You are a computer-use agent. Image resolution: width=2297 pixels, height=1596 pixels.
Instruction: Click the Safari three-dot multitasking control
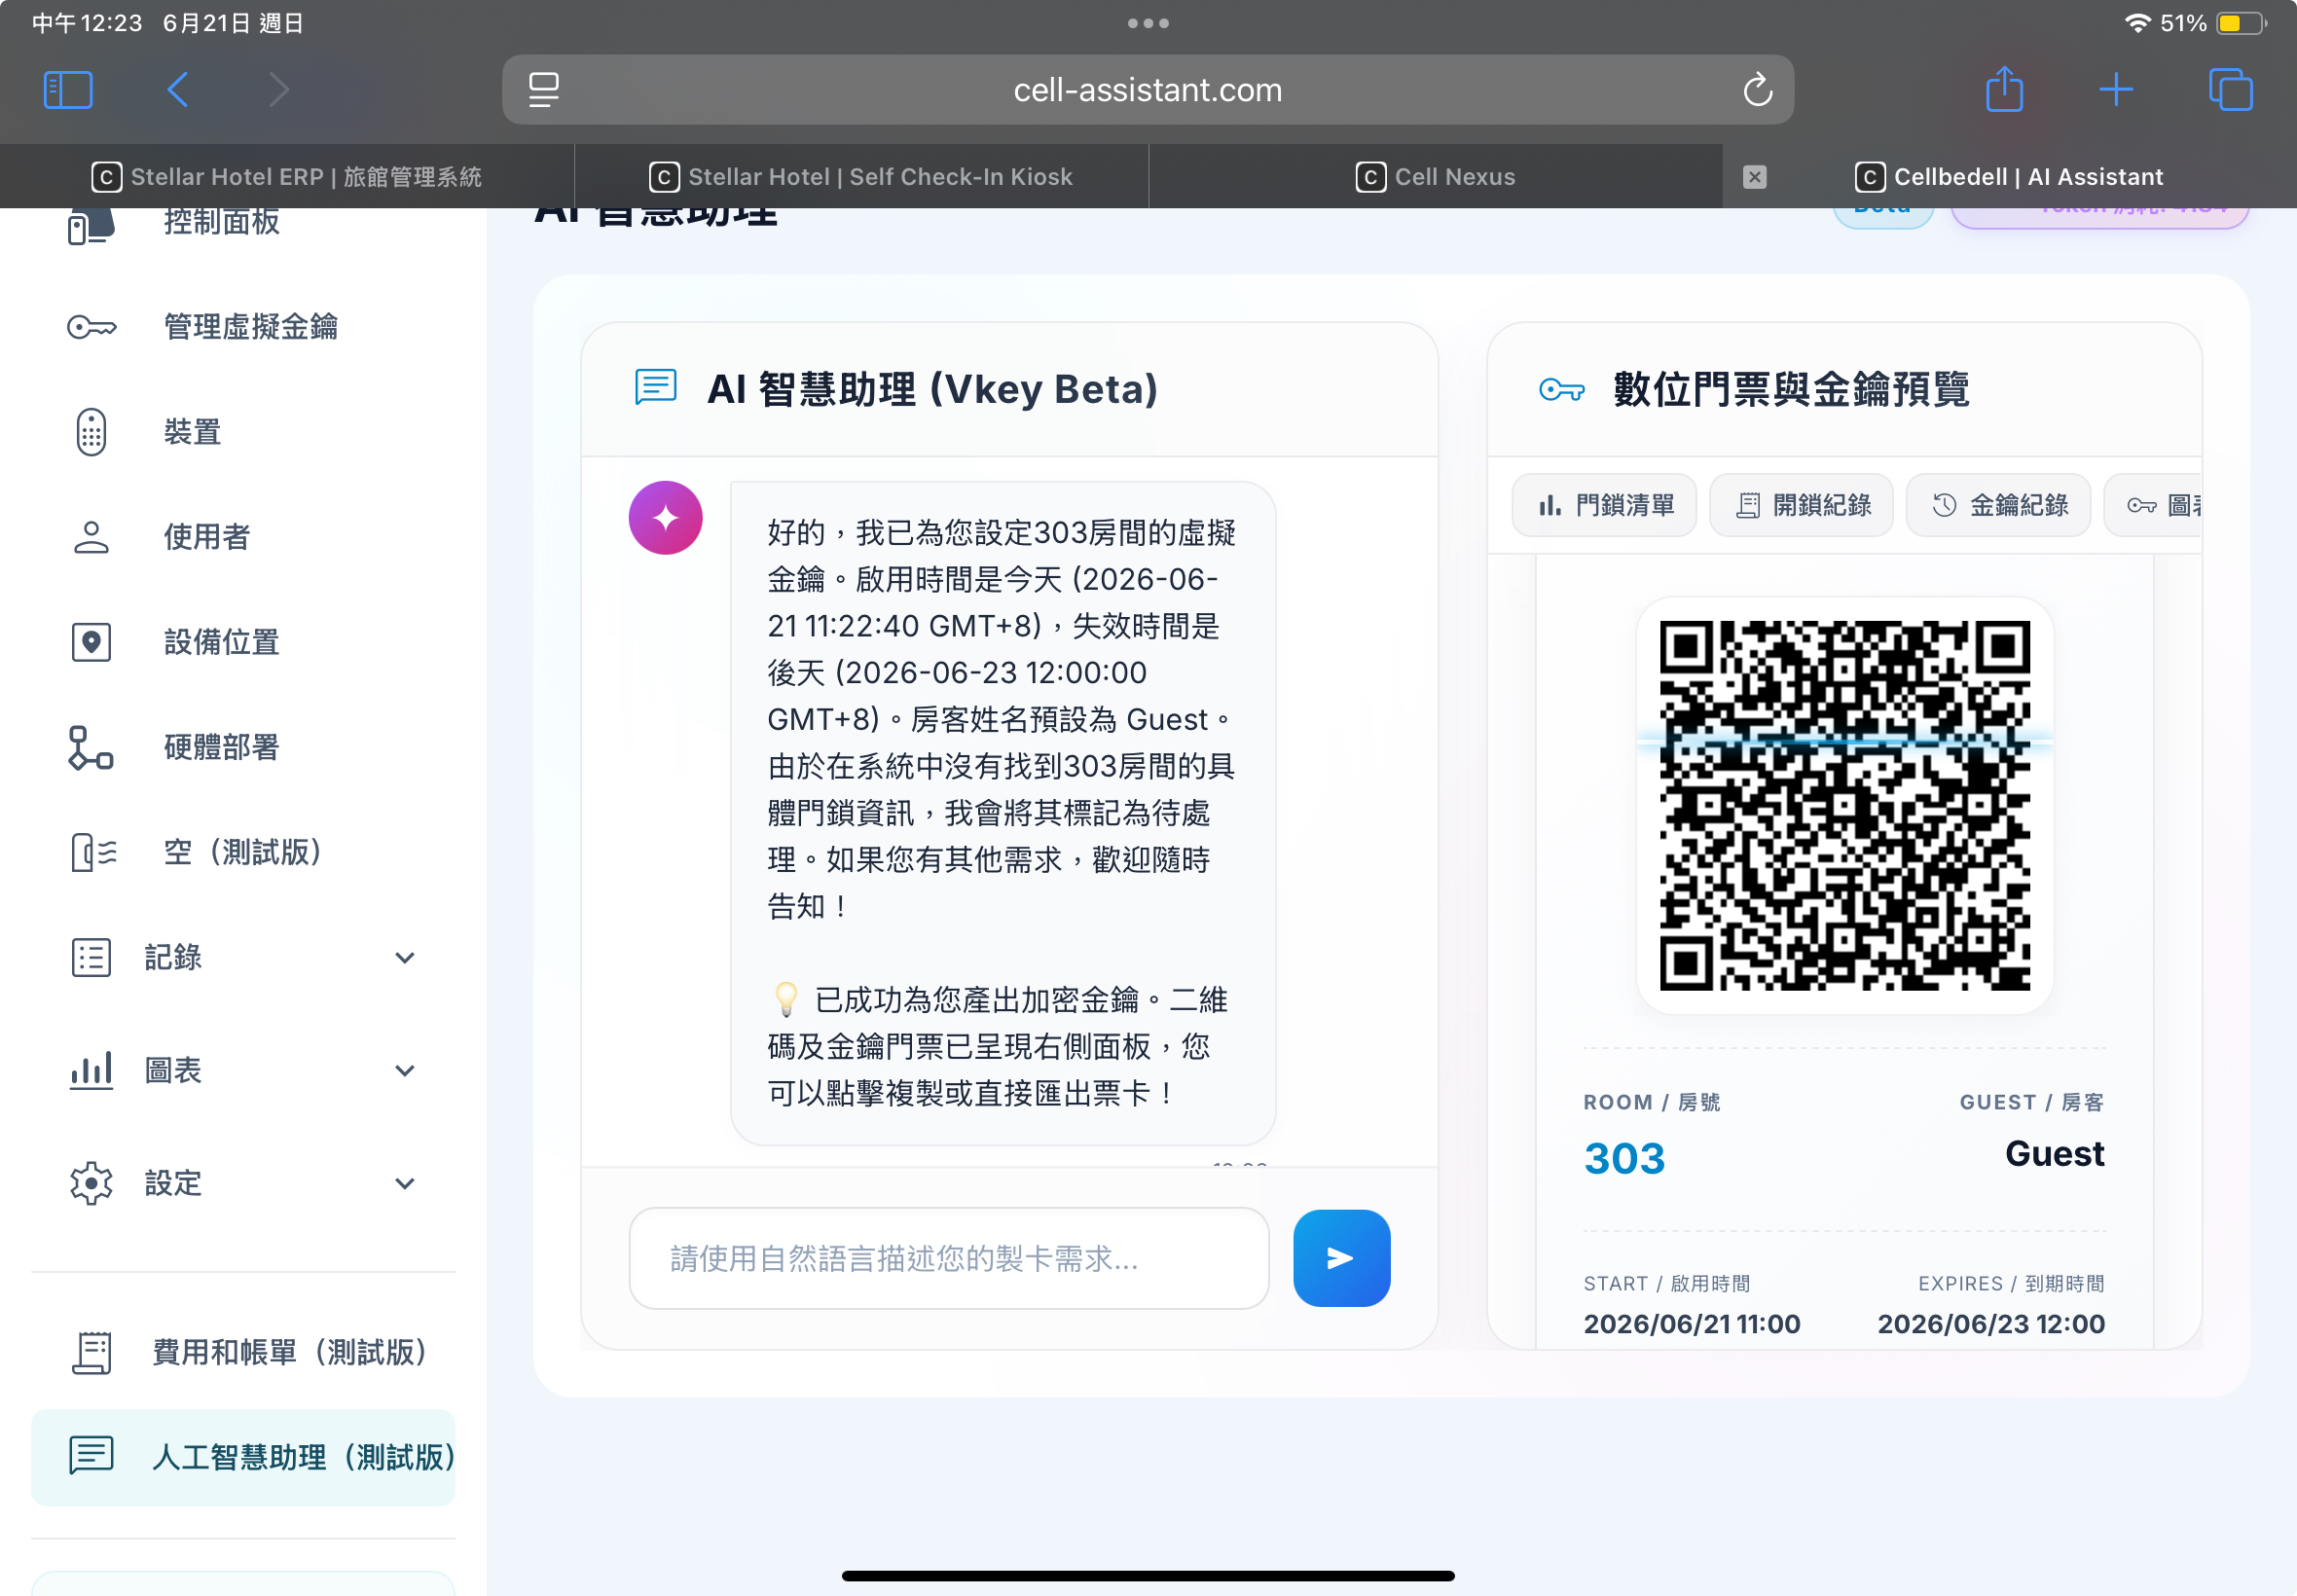click(x=1148, y=23)
